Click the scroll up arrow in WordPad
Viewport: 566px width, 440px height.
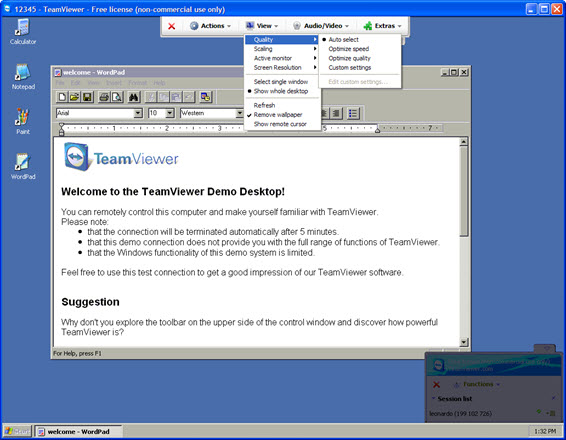(464, 141)
